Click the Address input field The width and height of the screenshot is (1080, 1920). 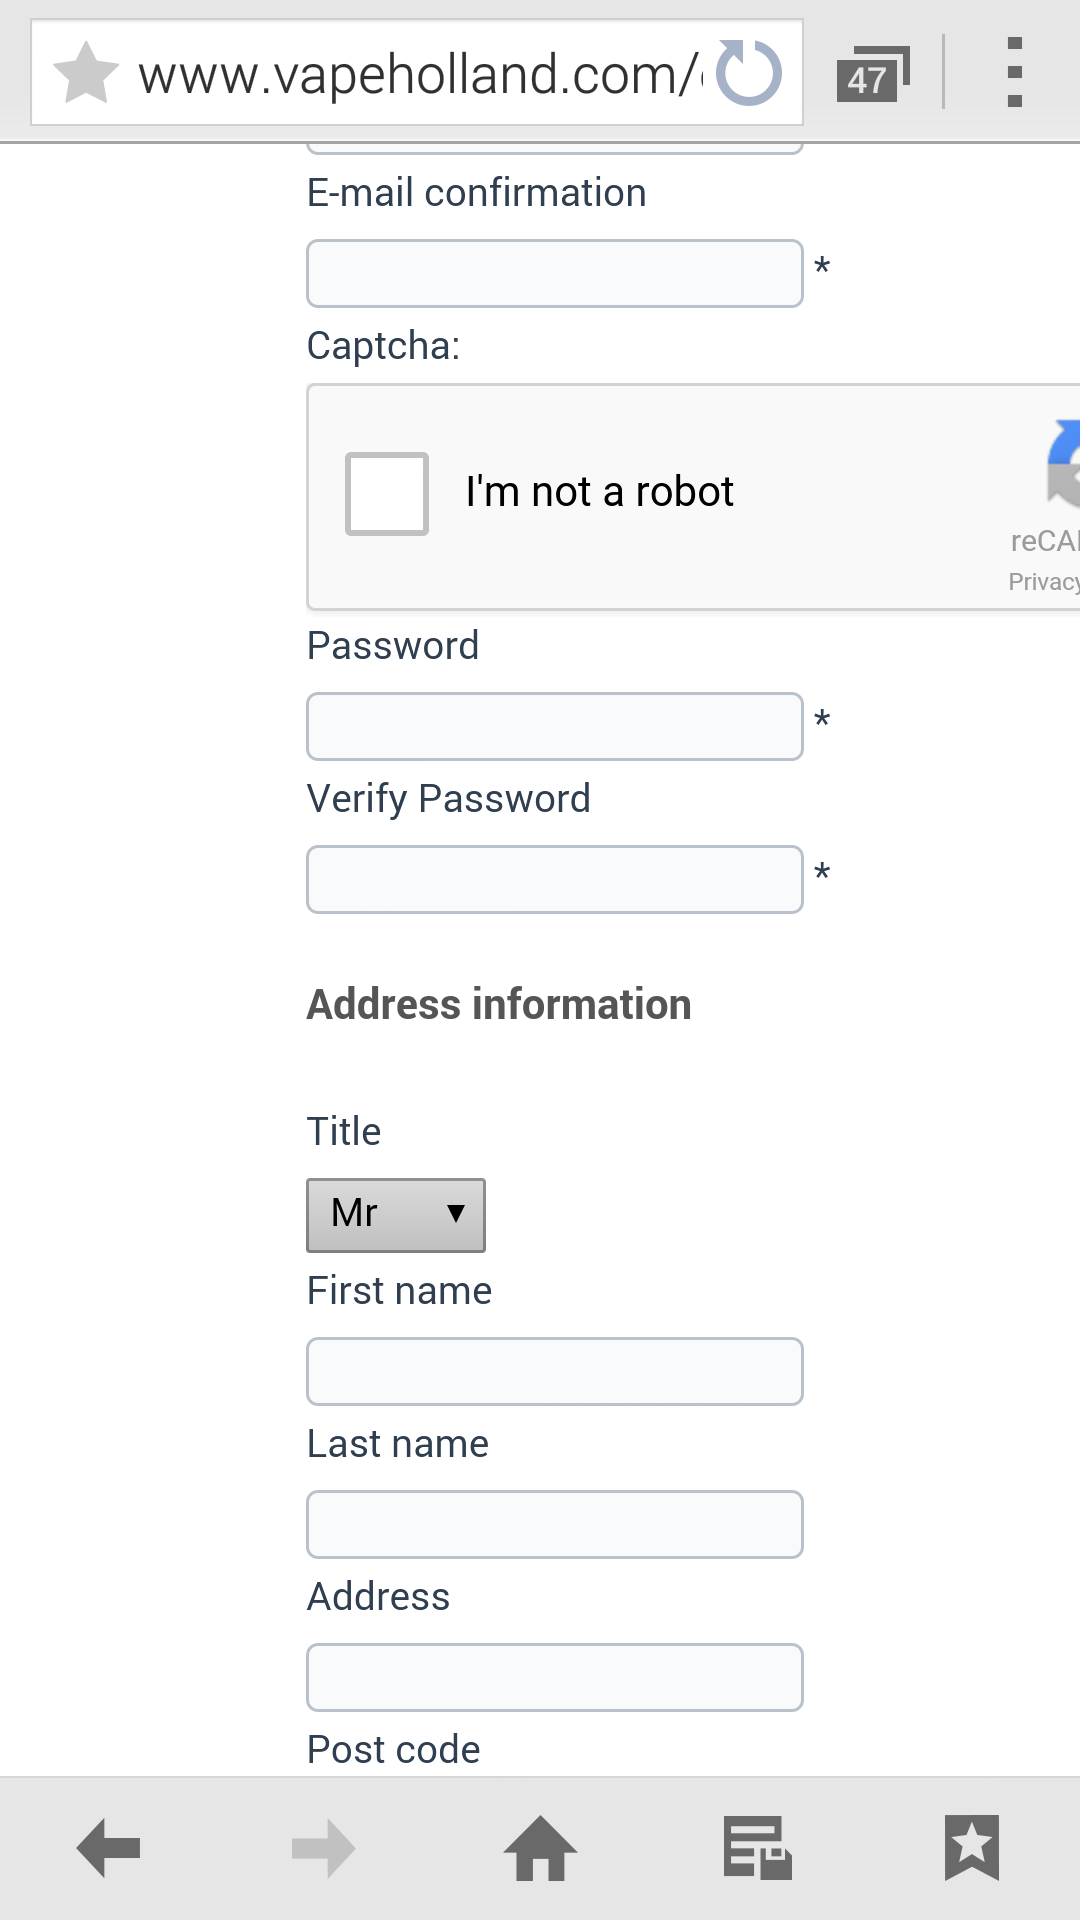(x=554, y=1677)
